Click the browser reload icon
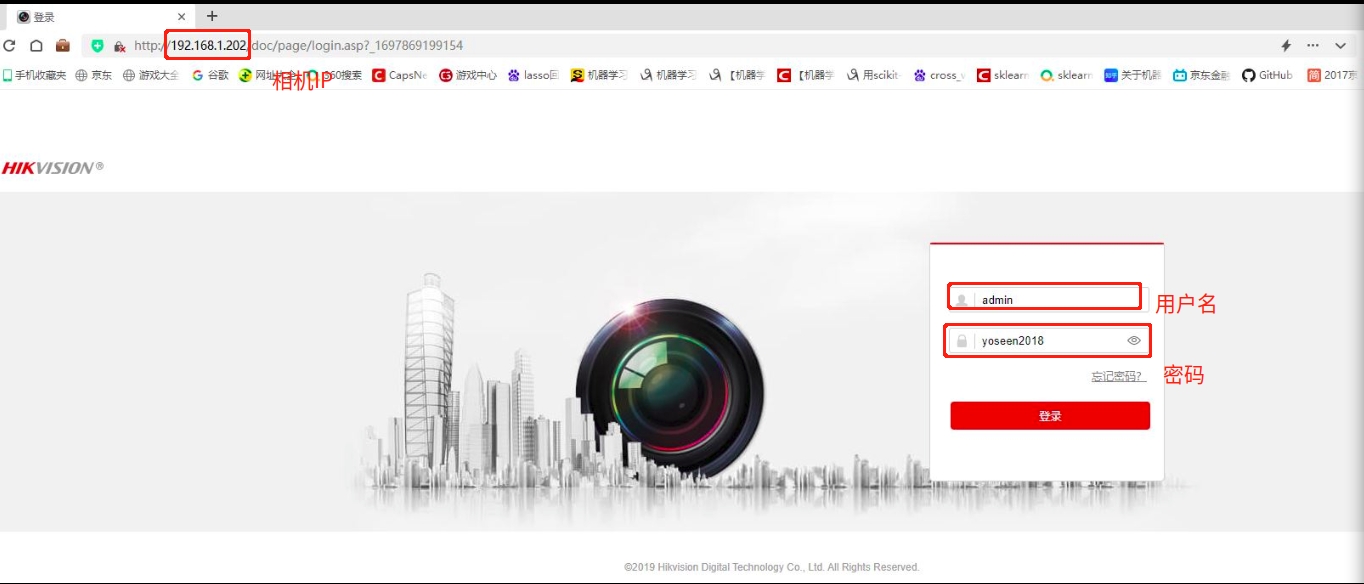The image size is (1364, 584). [10, 46]
